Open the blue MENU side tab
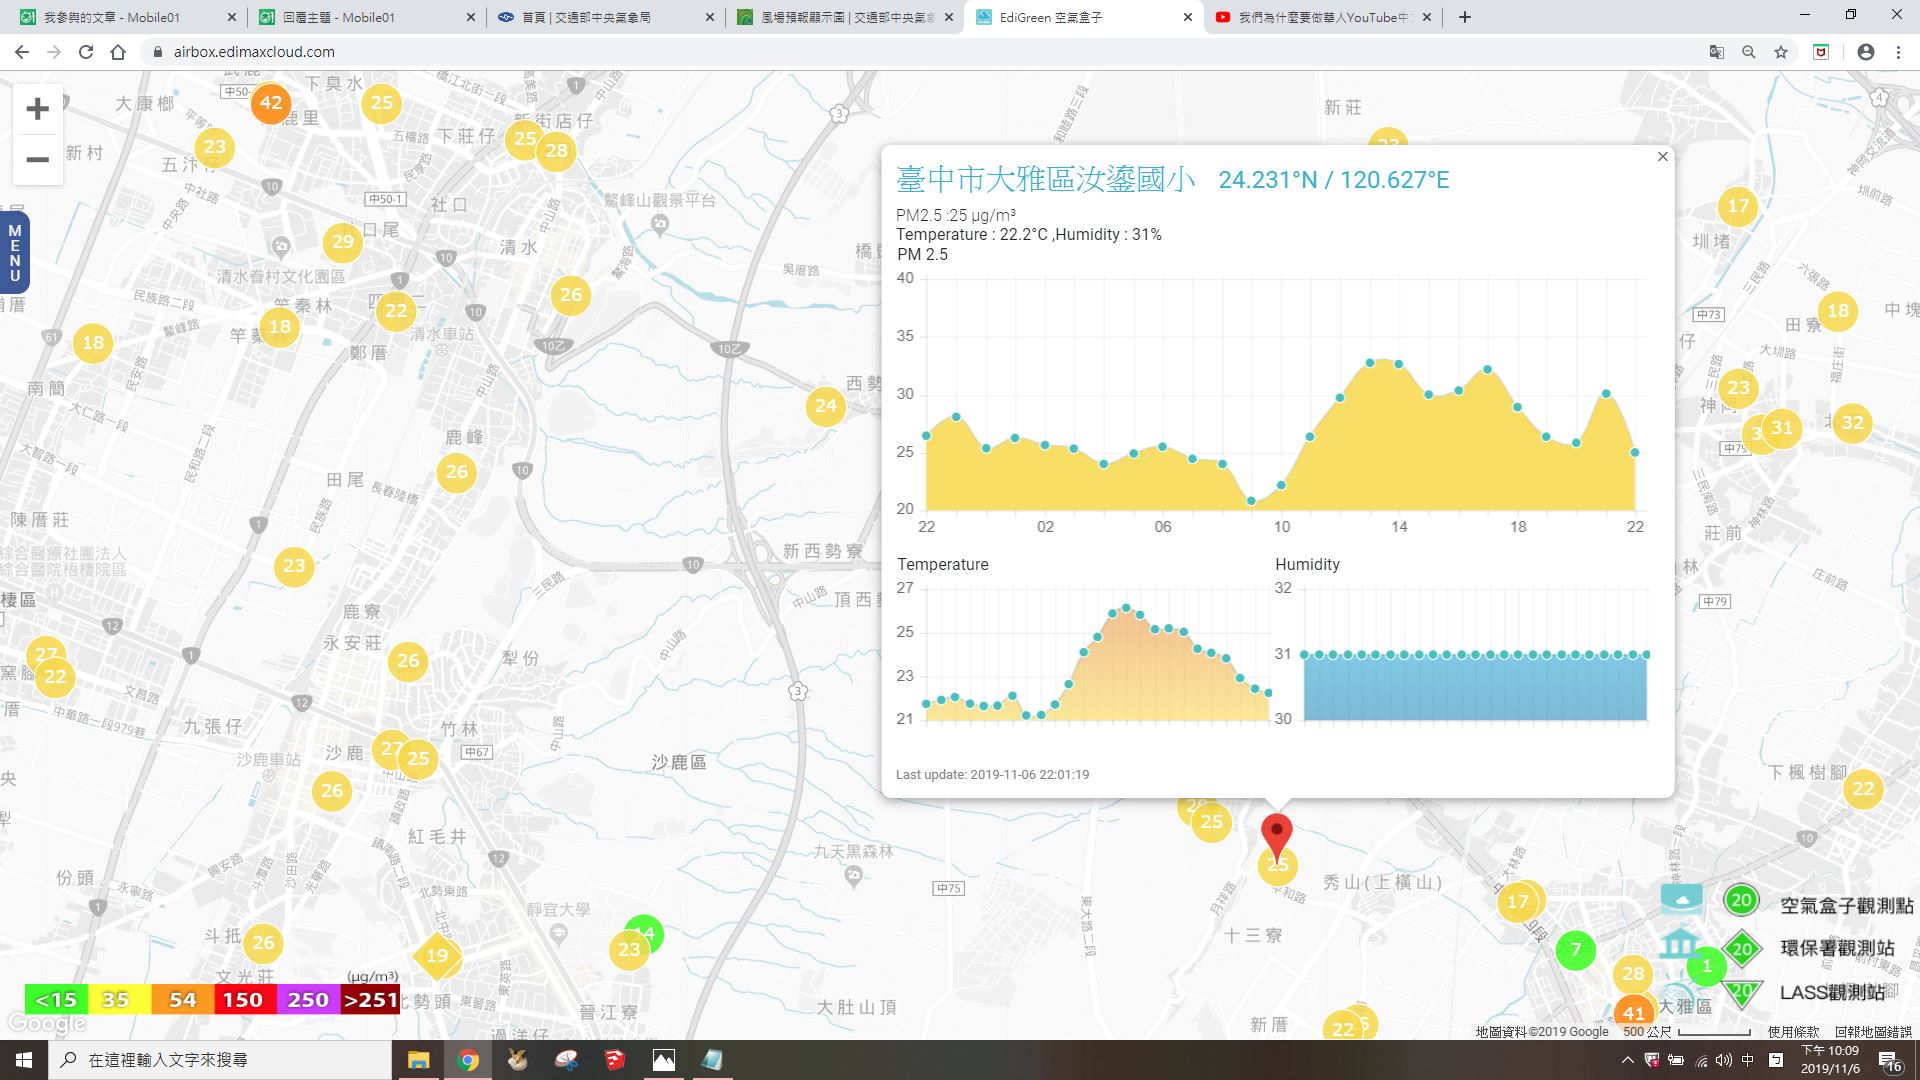The height and width of the screenshot is (1080, 1920). [14, 253]
